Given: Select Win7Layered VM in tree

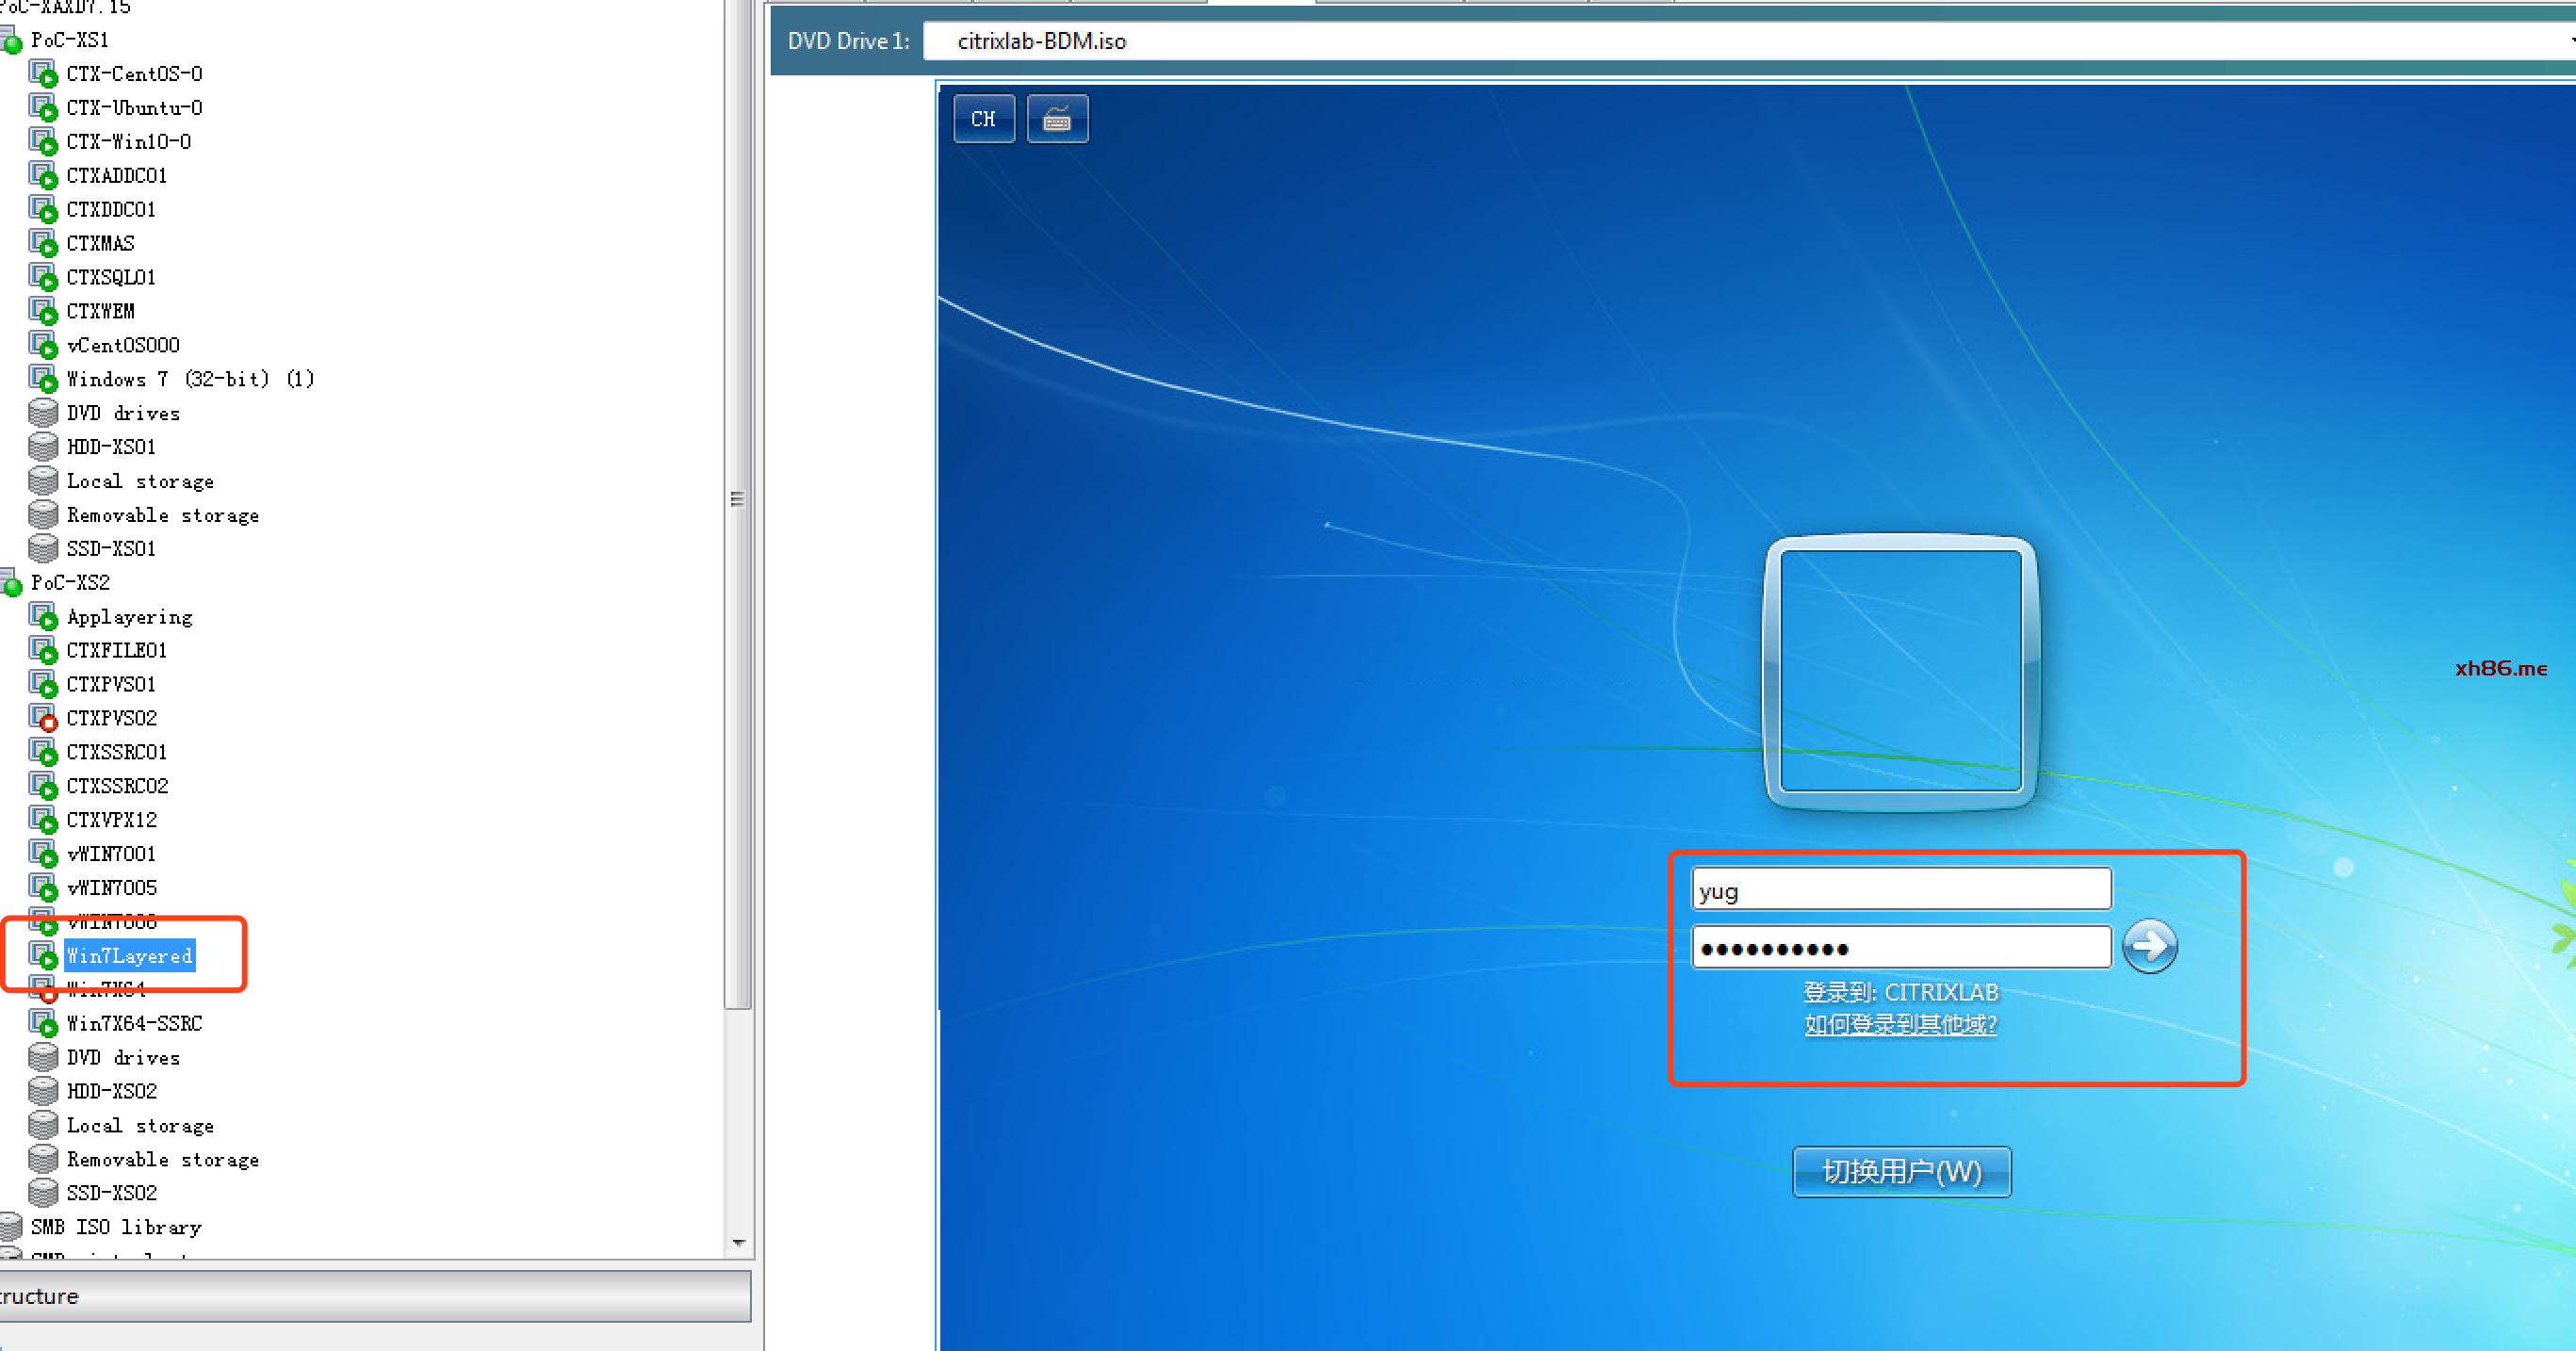Looking at the screenshot, I should coord(129,955).
